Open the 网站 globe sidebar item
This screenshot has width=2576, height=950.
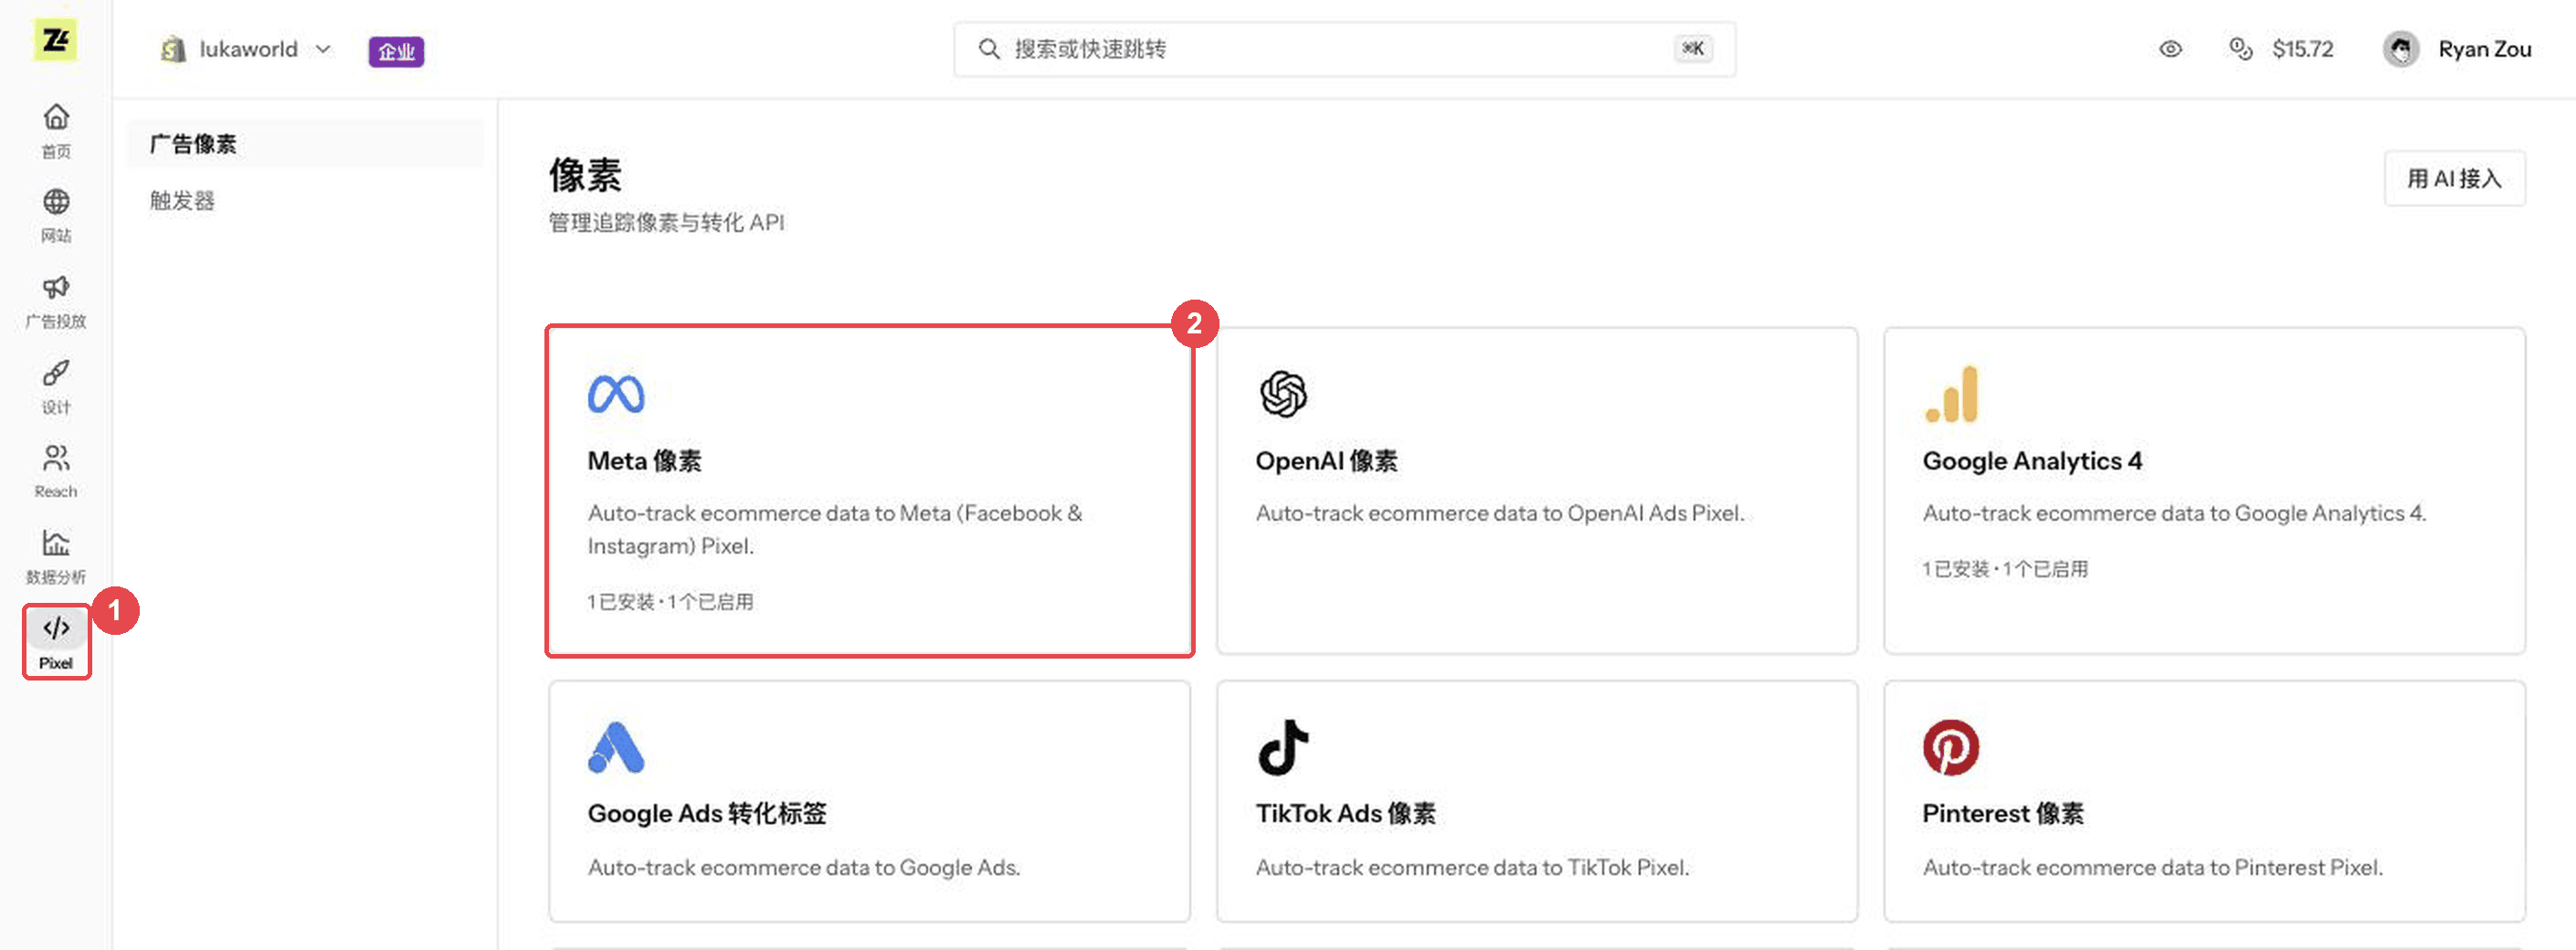56,216
